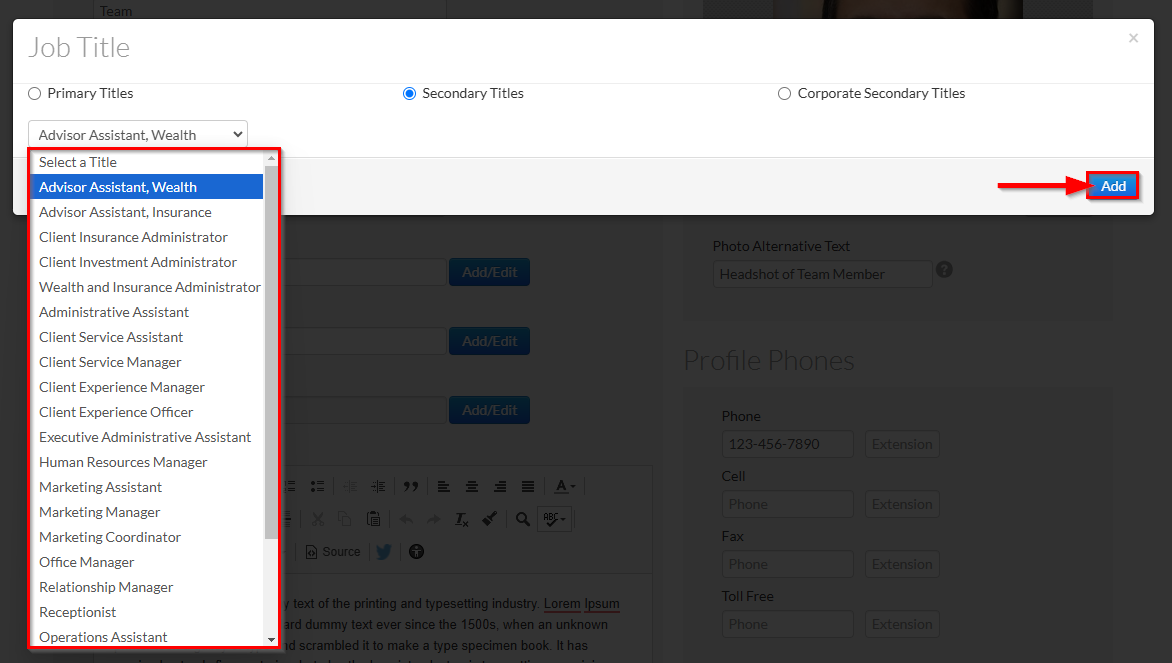The height and width of the screenshot is (663, 1172).
Task: Pick Operations Assistant from the list
Action: click(x=147, y=637)
